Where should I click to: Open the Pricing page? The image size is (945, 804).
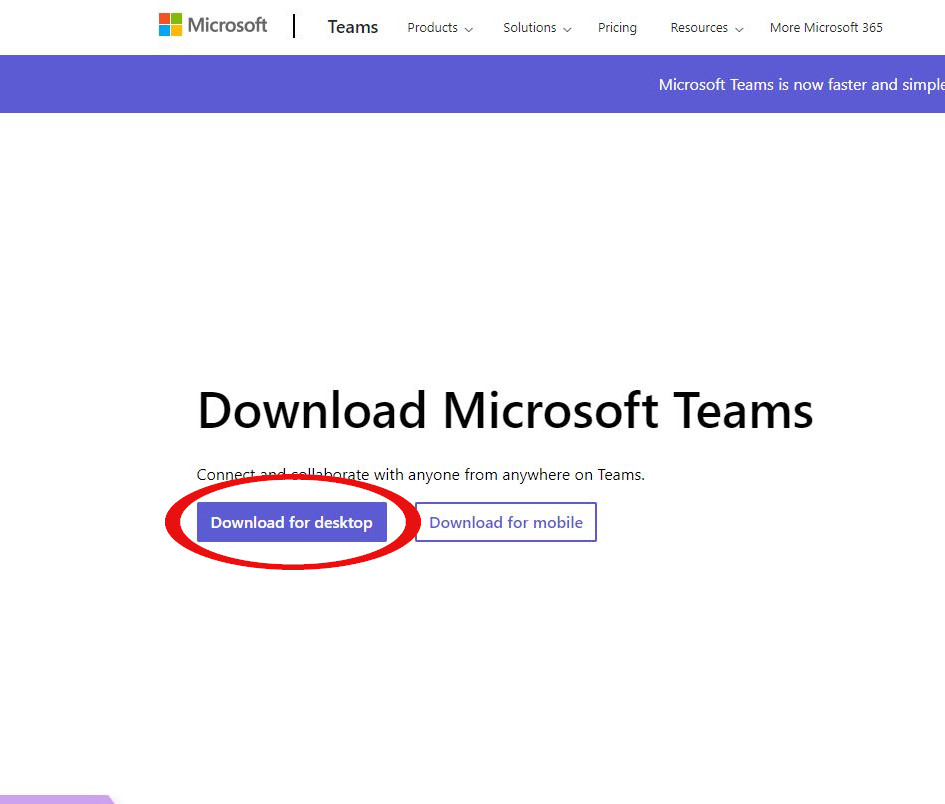point(617,28)
